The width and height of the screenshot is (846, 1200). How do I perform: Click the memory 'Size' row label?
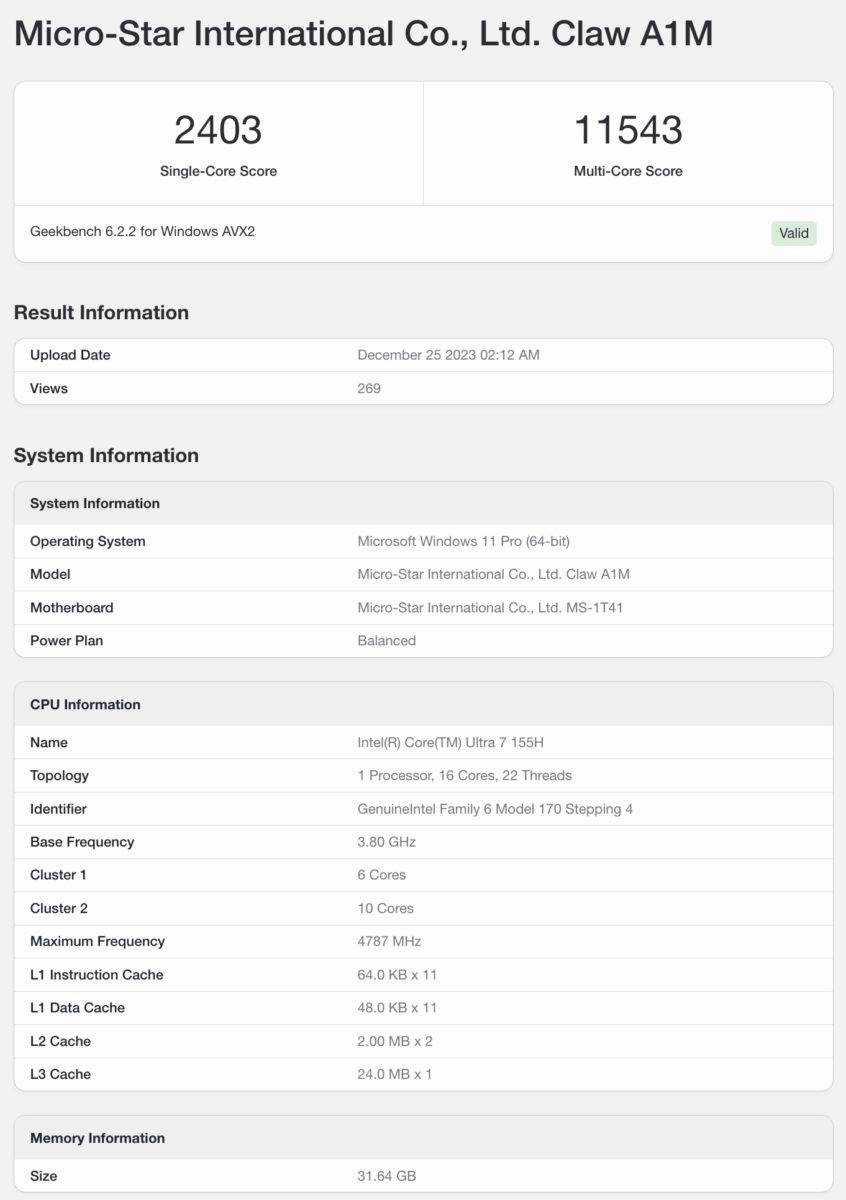pyautogui.click(x=44, y=1176)
